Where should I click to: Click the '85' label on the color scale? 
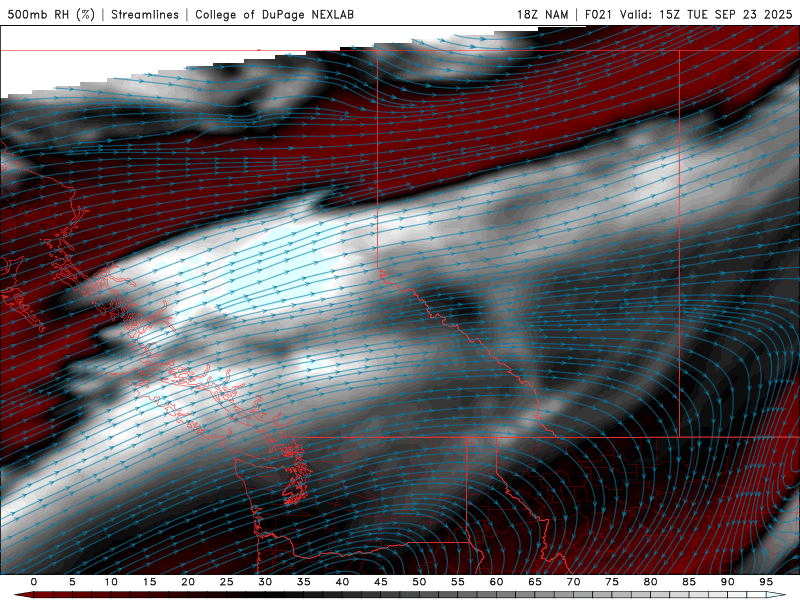(x=689, y=582)
